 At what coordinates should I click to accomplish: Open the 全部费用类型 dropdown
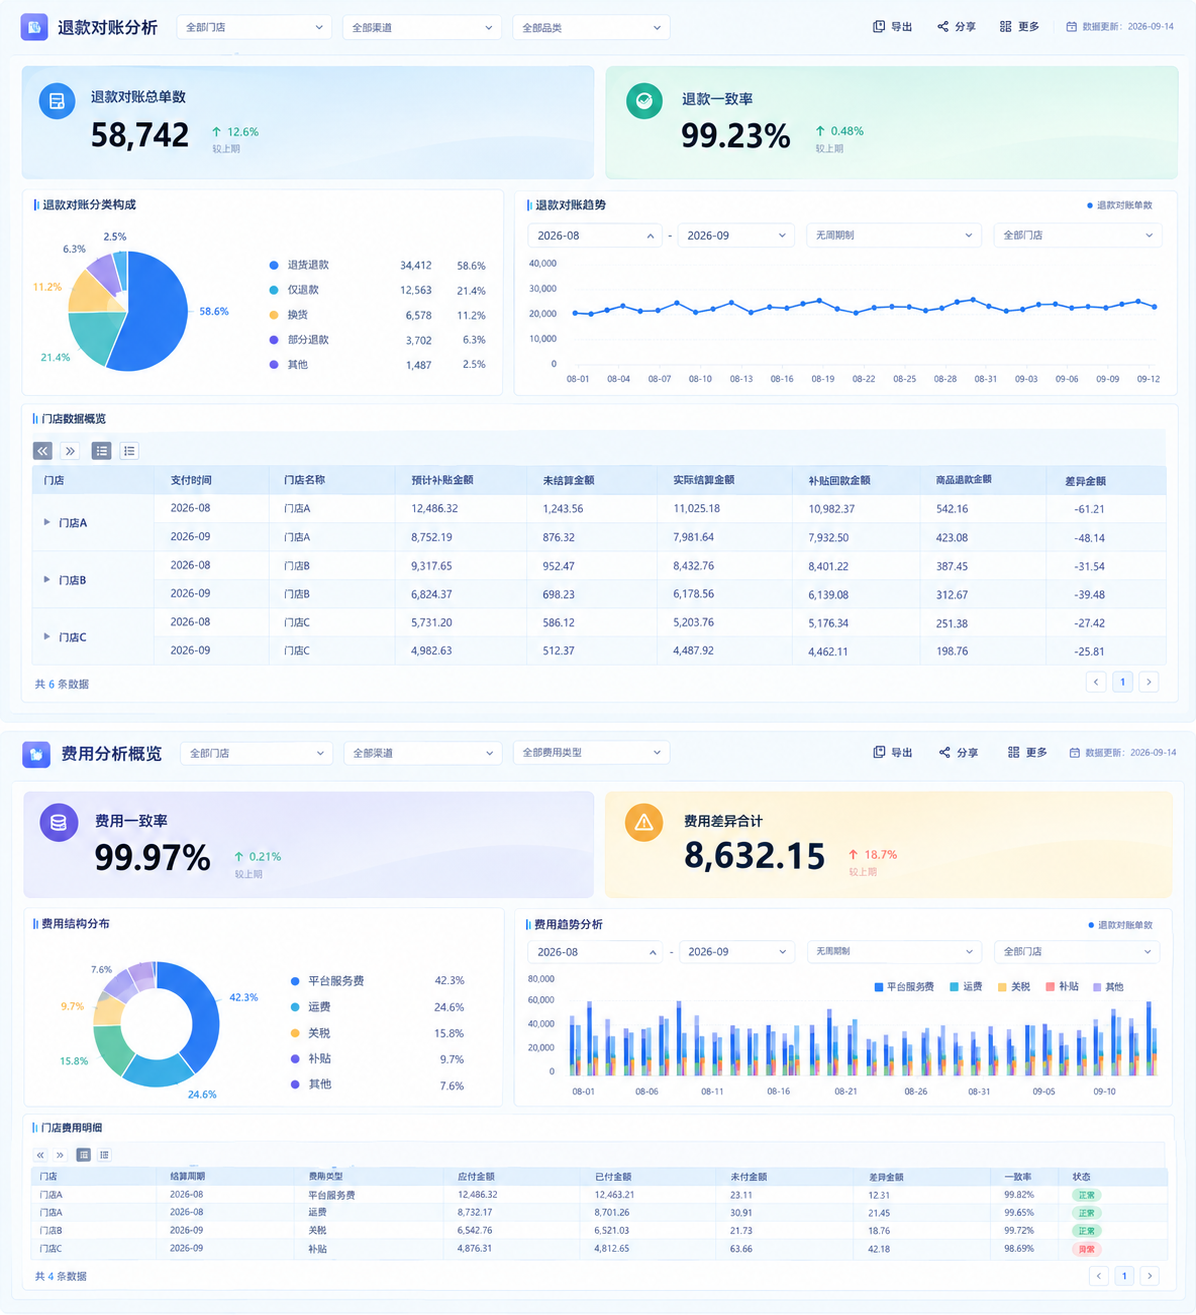point(591,752)
